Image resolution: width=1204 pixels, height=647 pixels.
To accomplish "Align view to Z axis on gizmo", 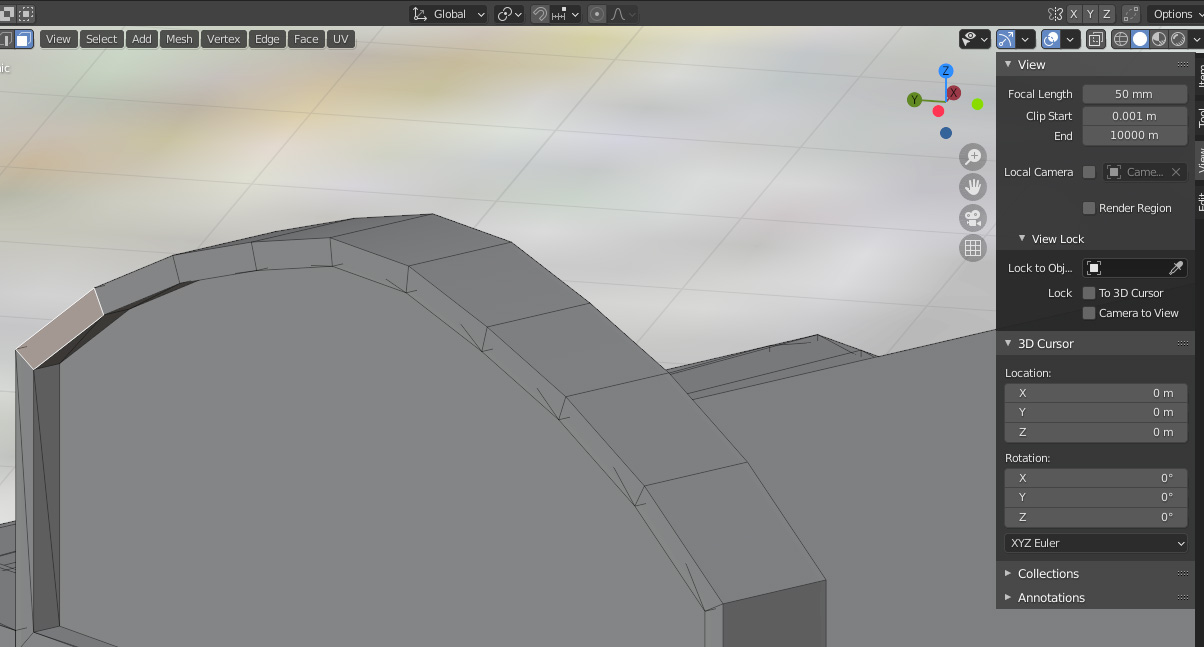I will (x=946, y=71).
